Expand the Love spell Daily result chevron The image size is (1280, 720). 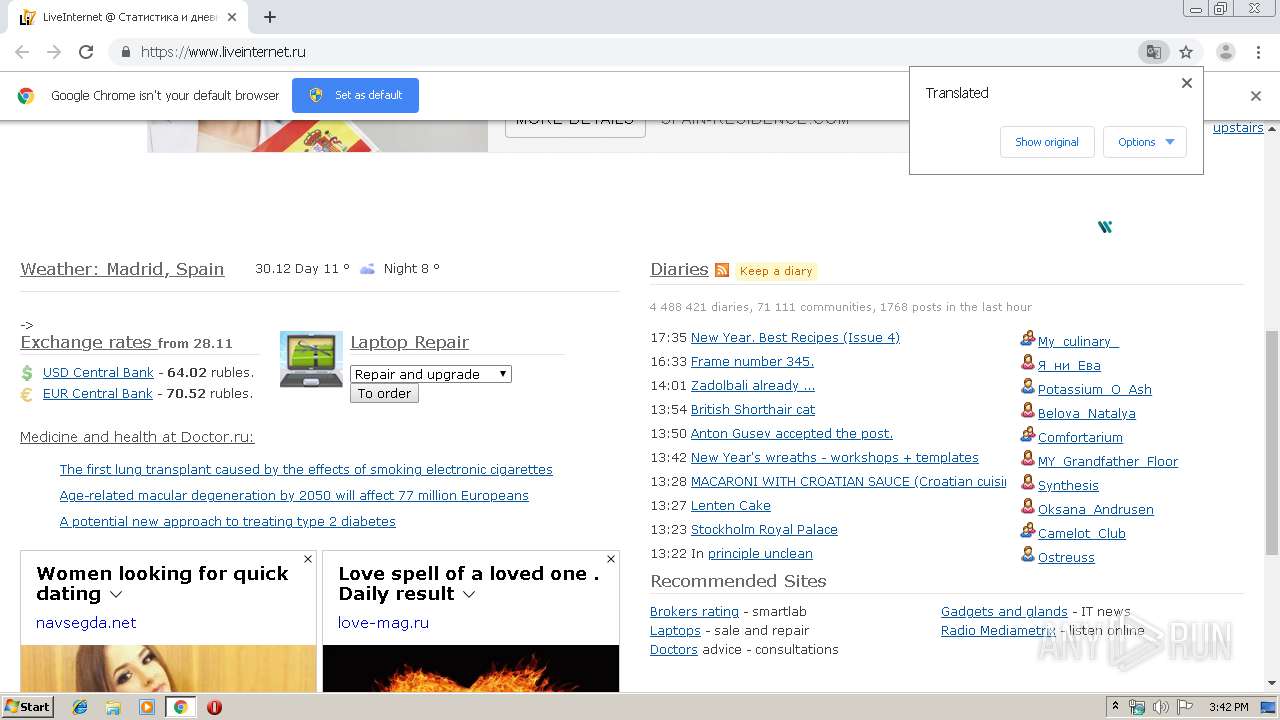pyautogui.click(x=469, y=594)
